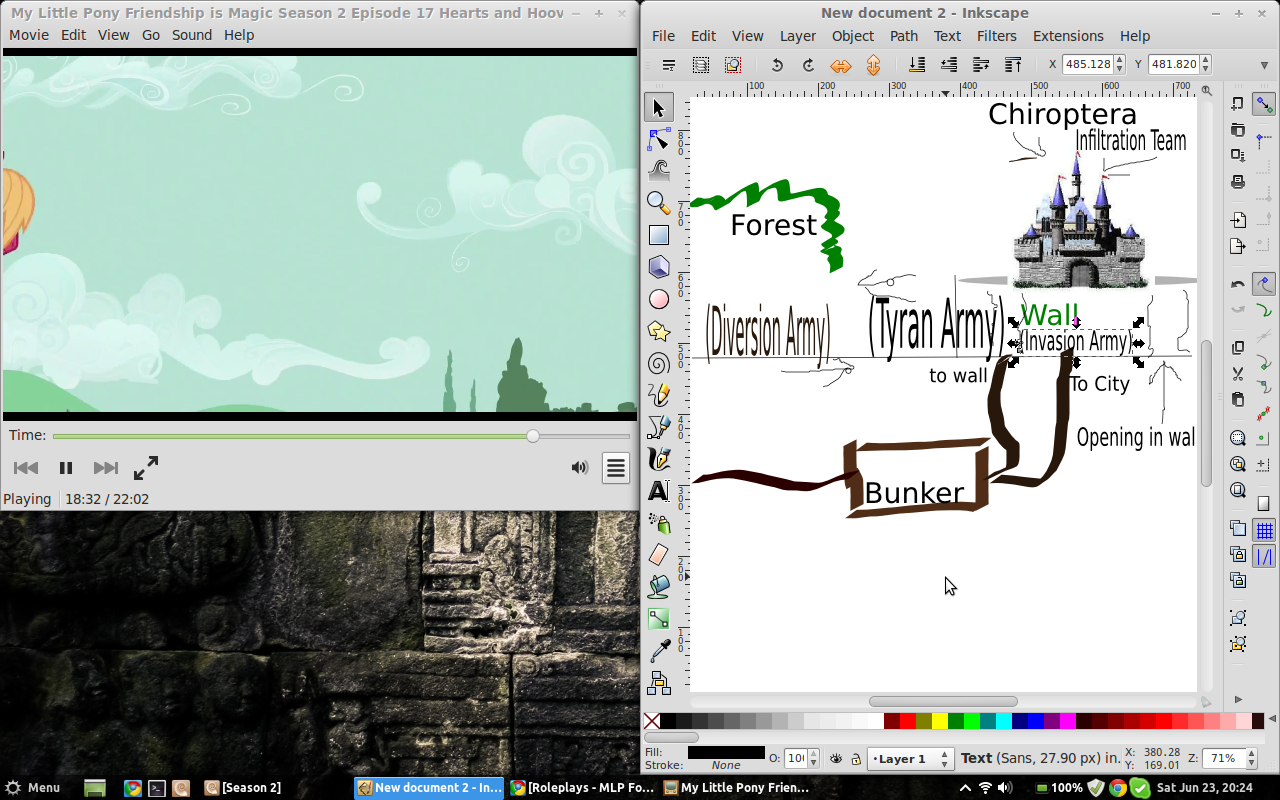Pause the playing video

click(66, 468)
